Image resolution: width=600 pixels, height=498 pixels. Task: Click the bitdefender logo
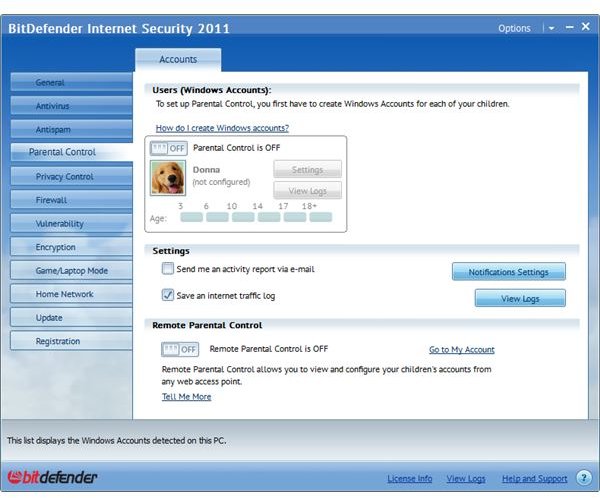coord(52,477)
